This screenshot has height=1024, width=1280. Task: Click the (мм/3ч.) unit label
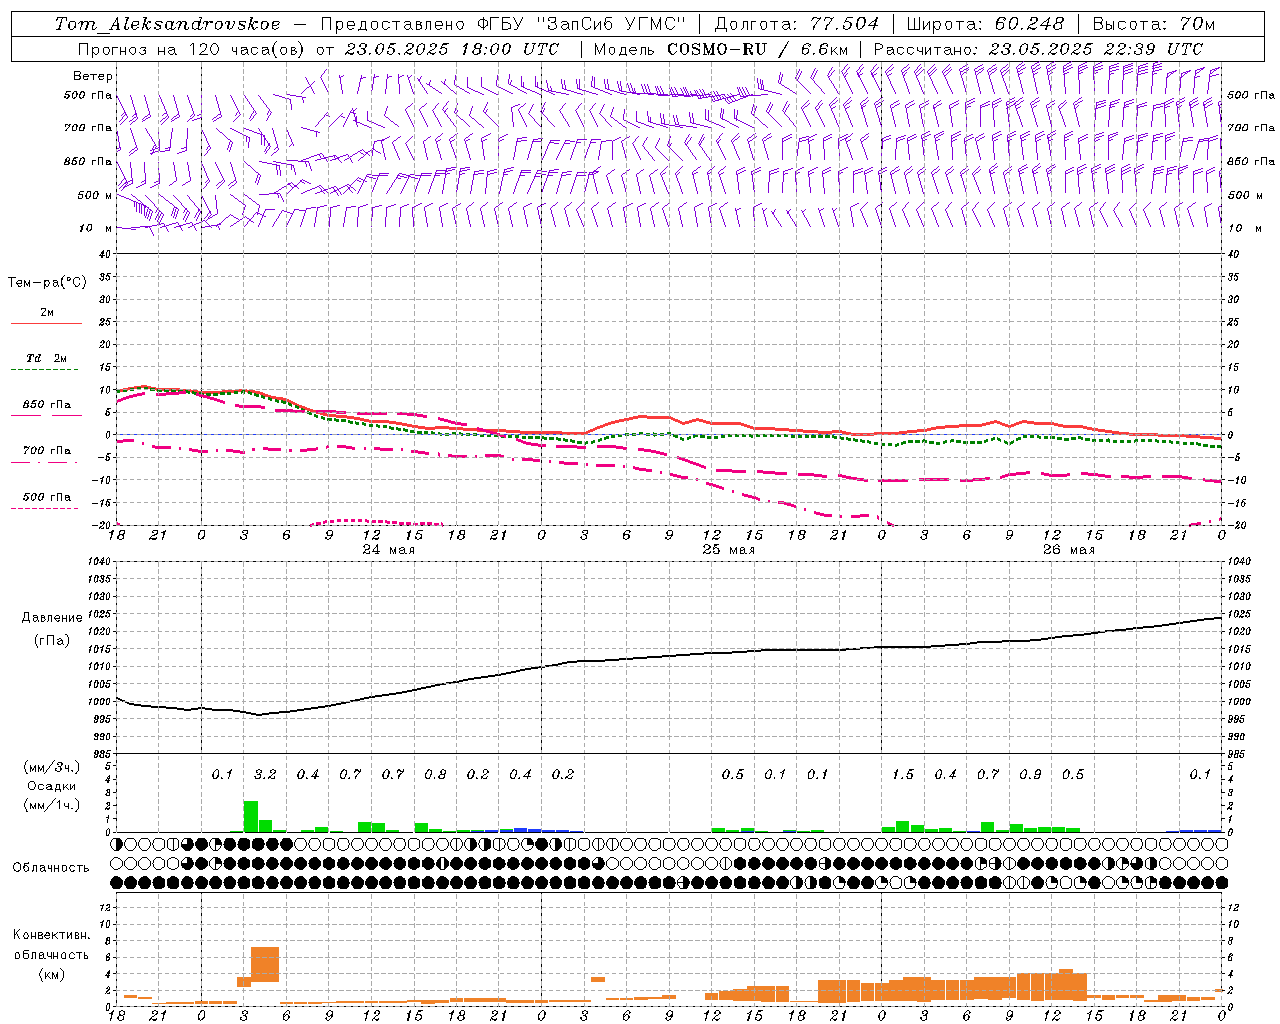tap(51, 767)
